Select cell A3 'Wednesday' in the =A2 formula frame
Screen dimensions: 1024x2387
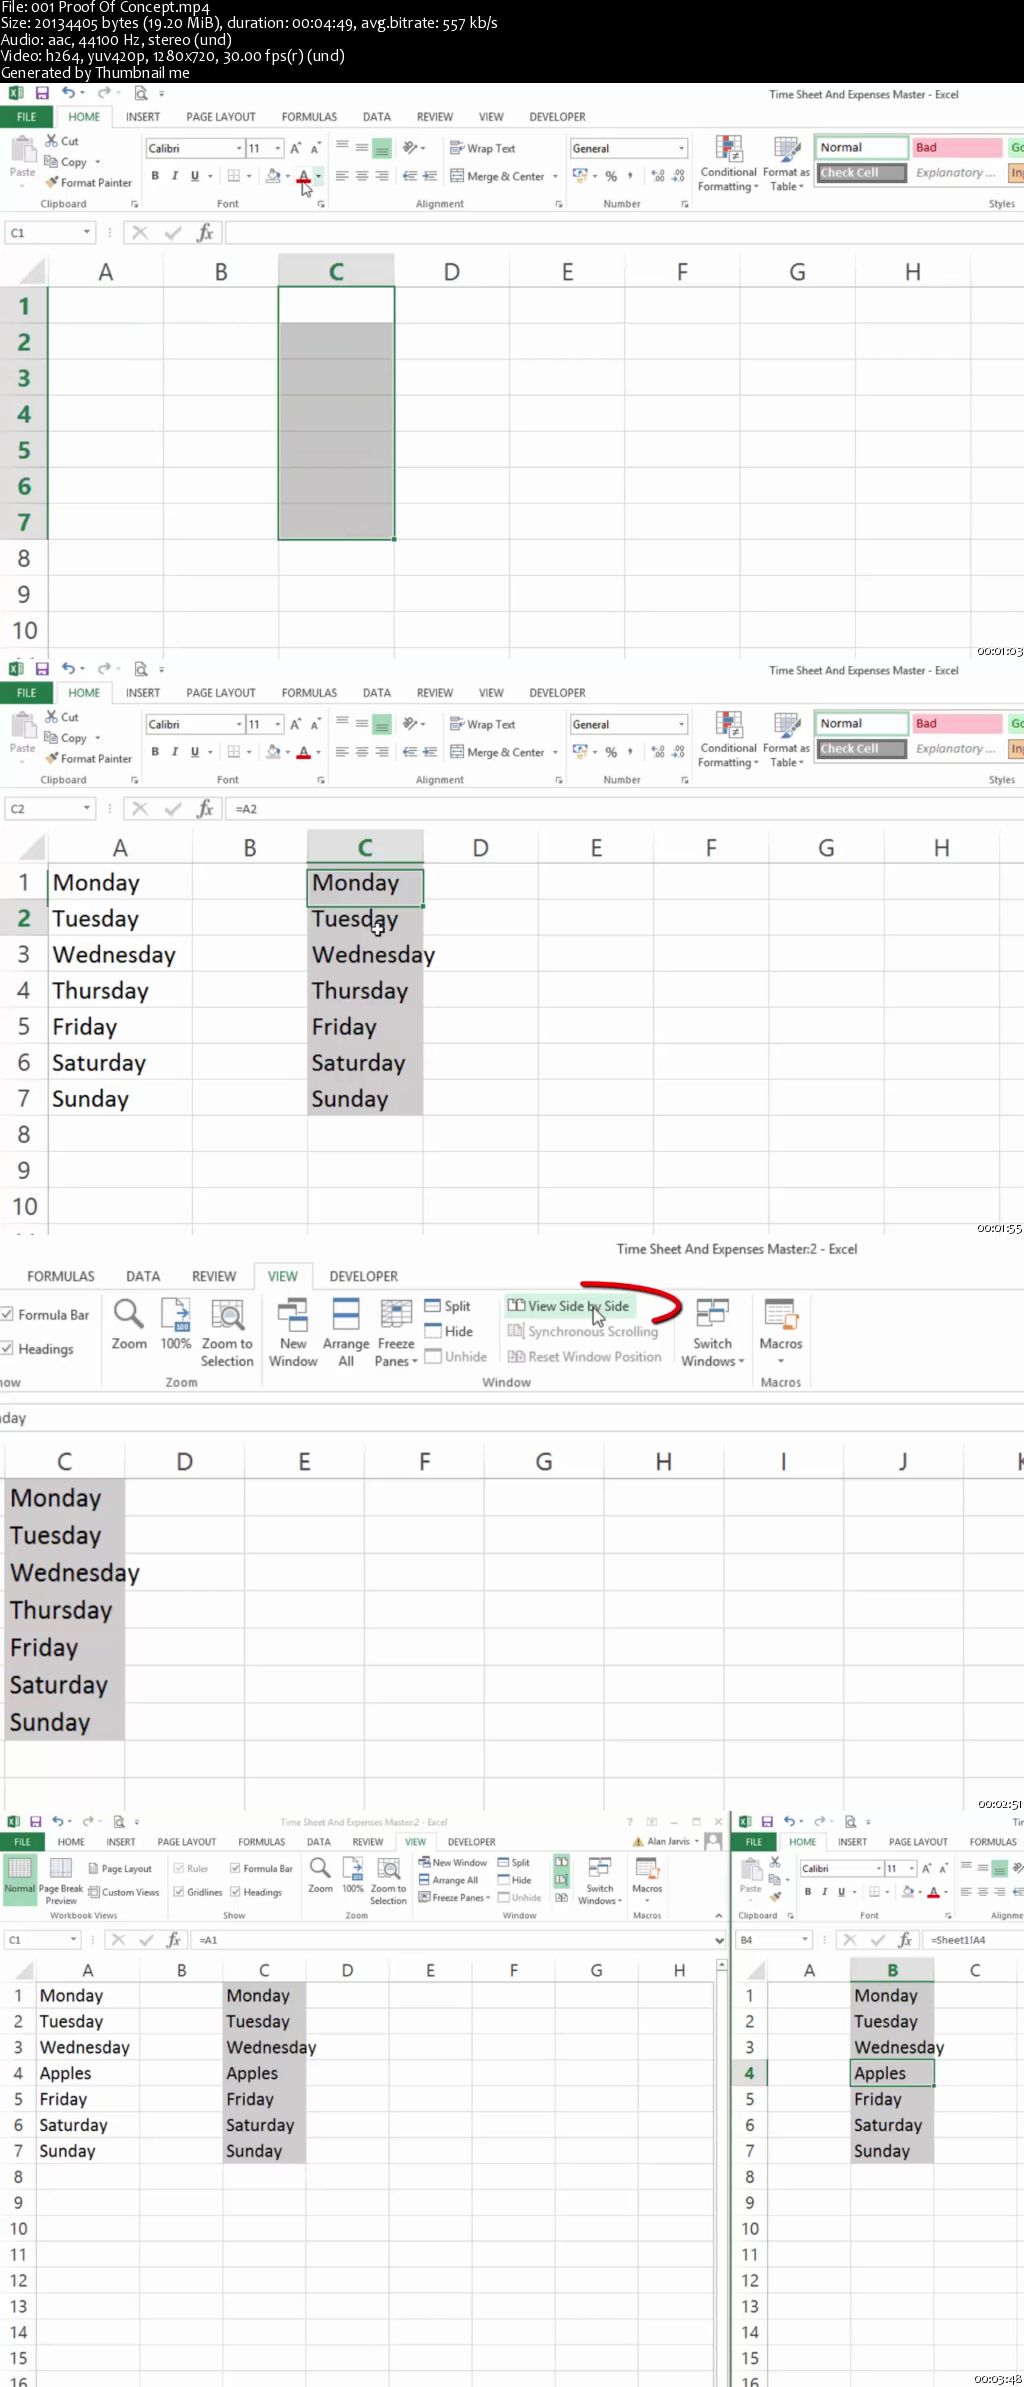(120, 954)
